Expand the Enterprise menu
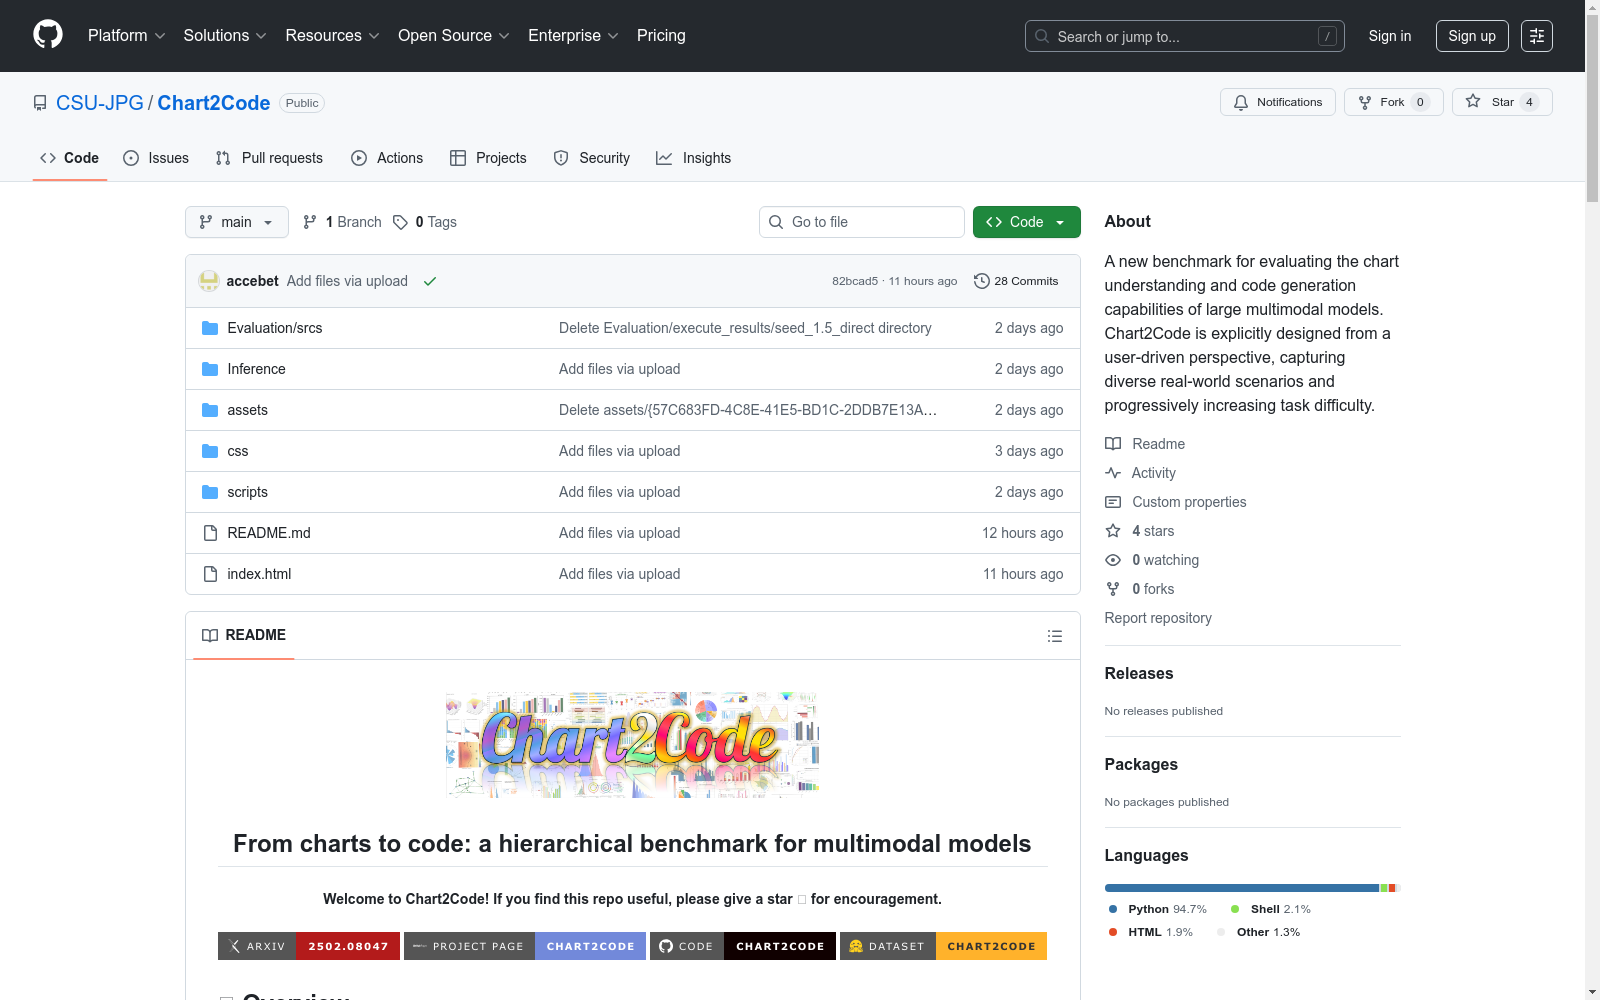1600x1000 pixels. [573, 36]
